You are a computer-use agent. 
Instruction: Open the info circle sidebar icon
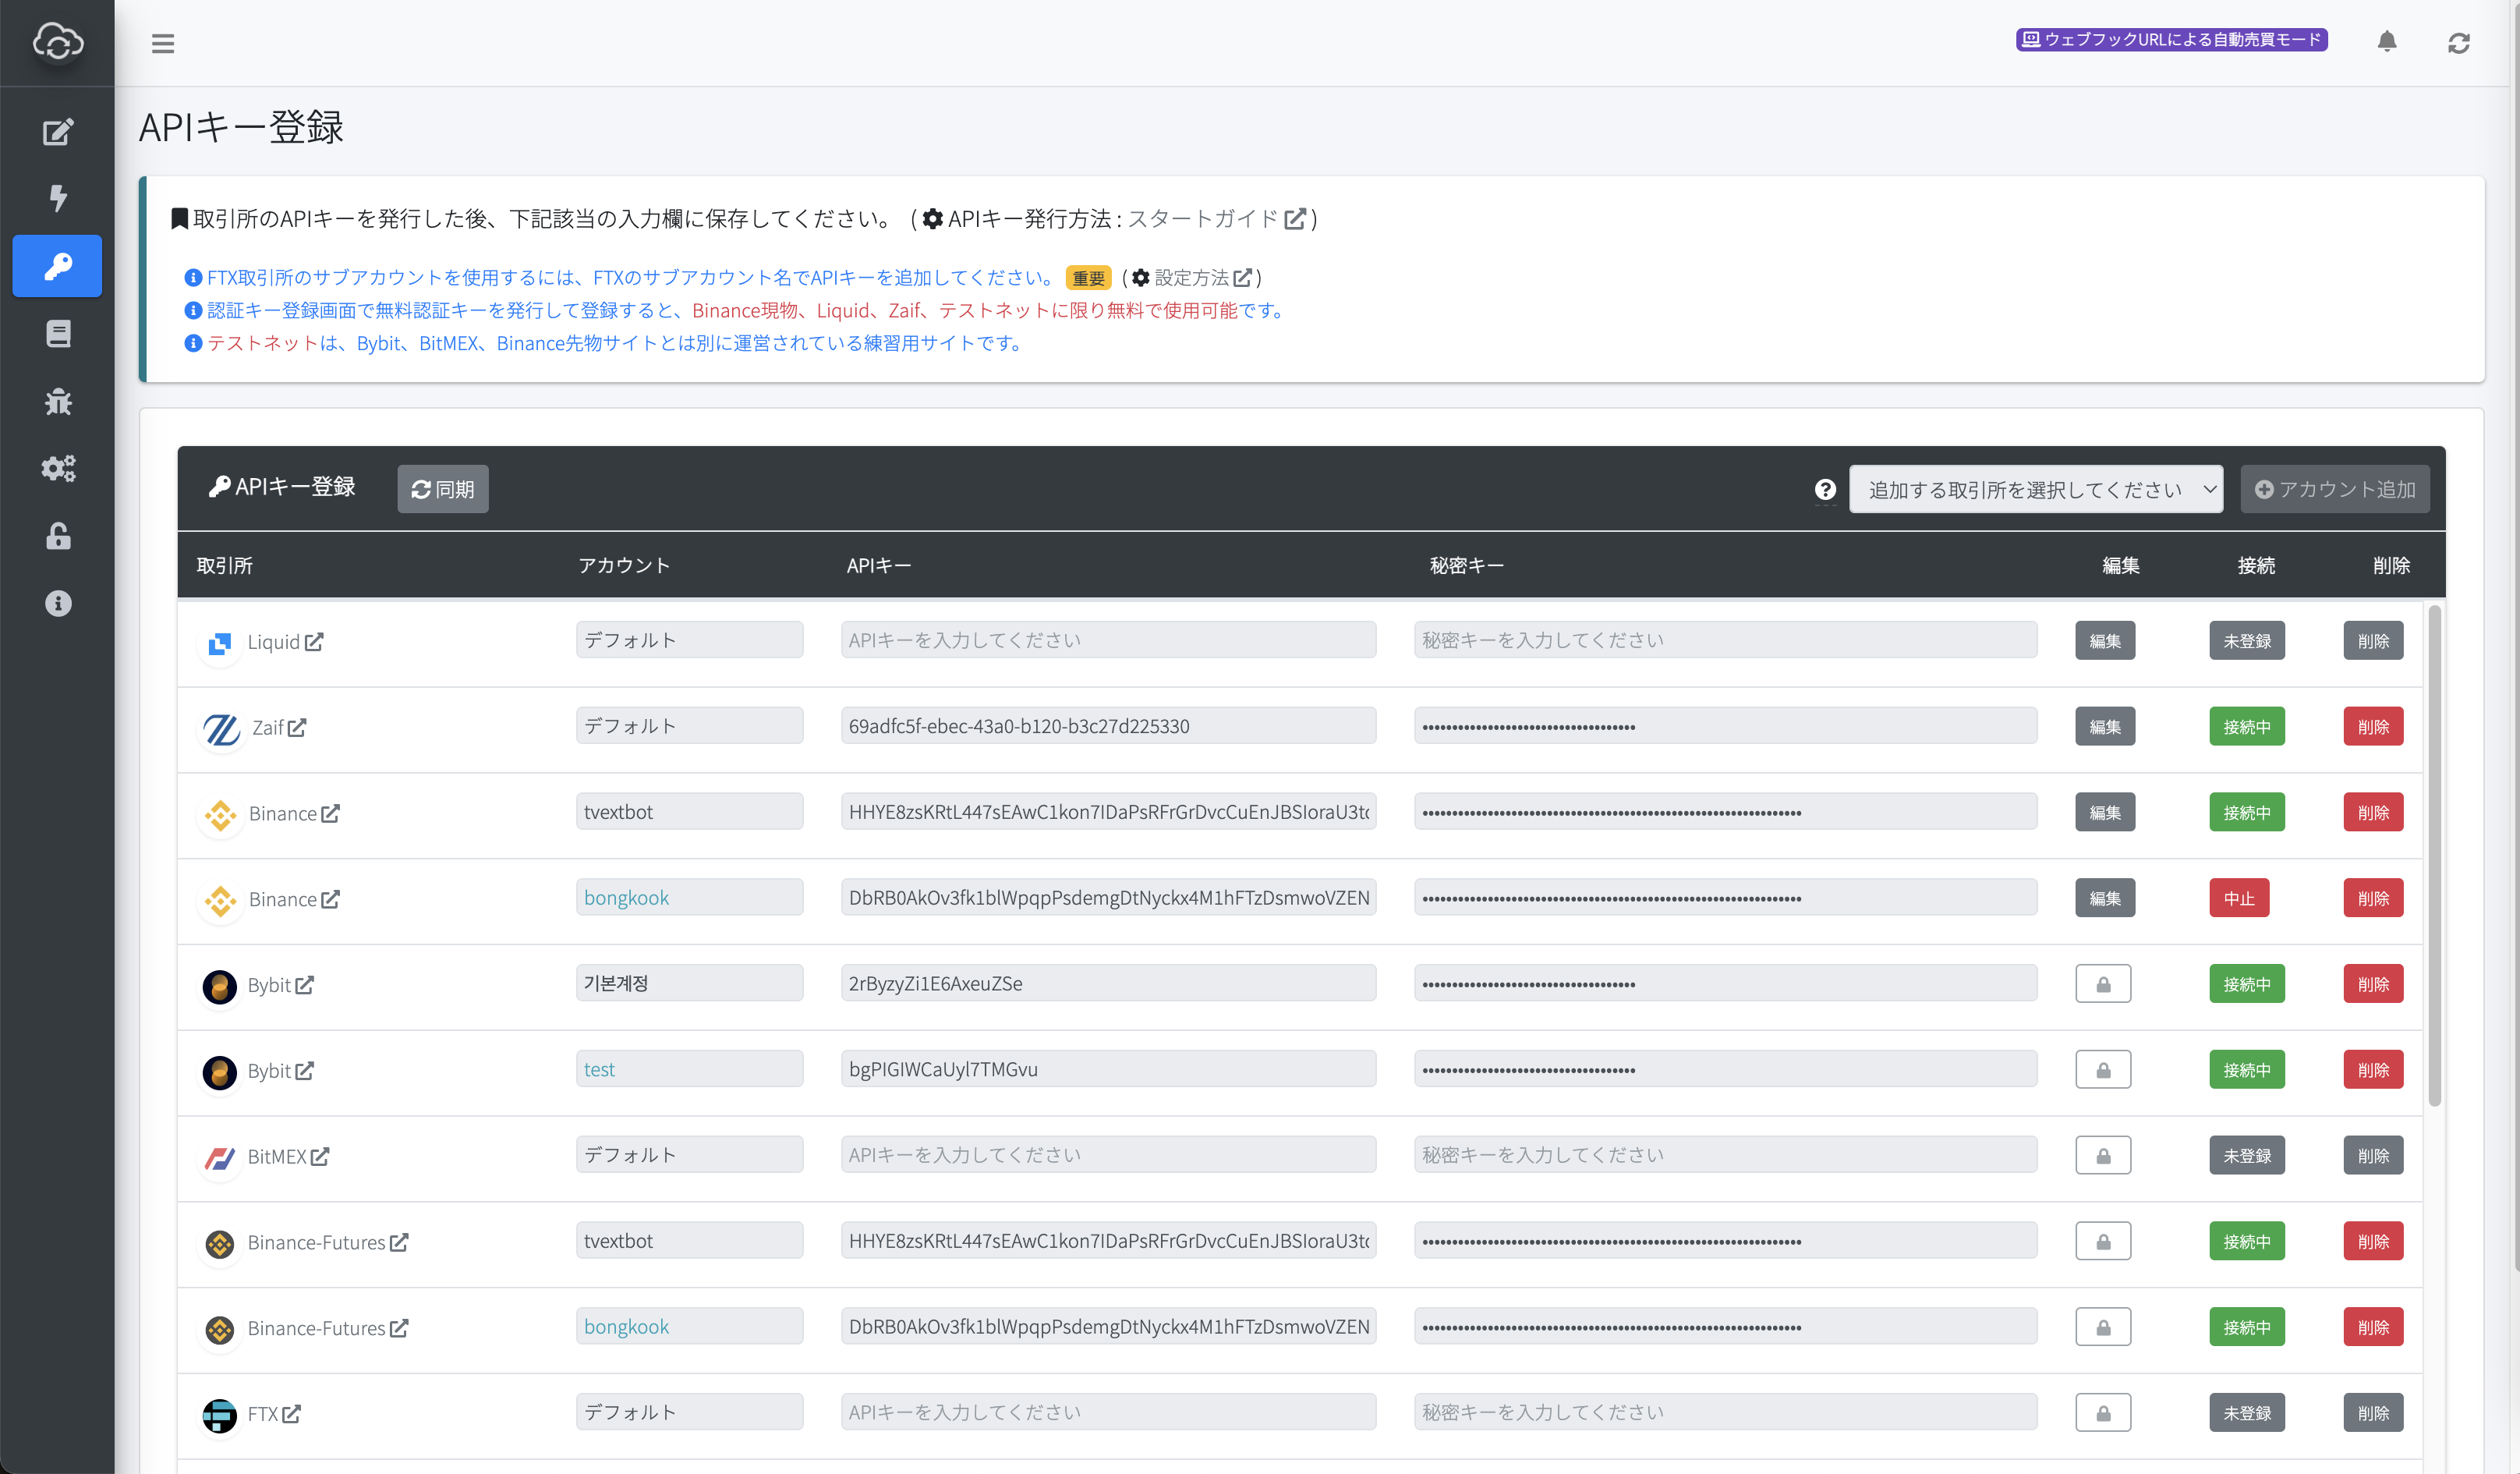coord(58,603)
